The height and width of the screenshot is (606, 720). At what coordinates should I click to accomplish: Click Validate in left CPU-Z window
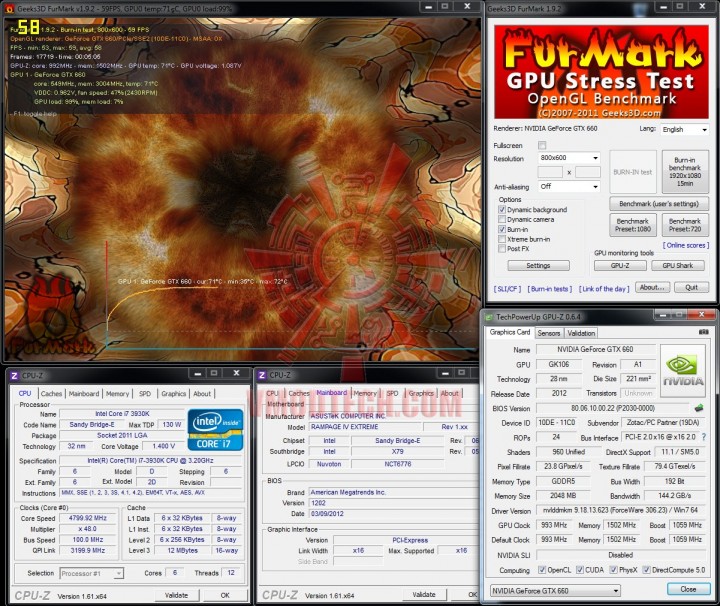tap(176, 595)
